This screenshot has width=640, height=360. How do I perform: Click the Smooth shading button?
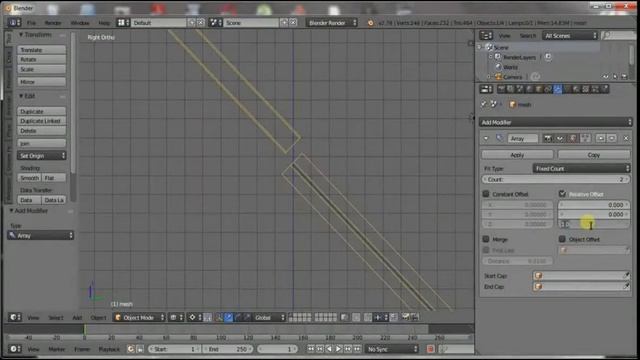click(x=29, y=178)
